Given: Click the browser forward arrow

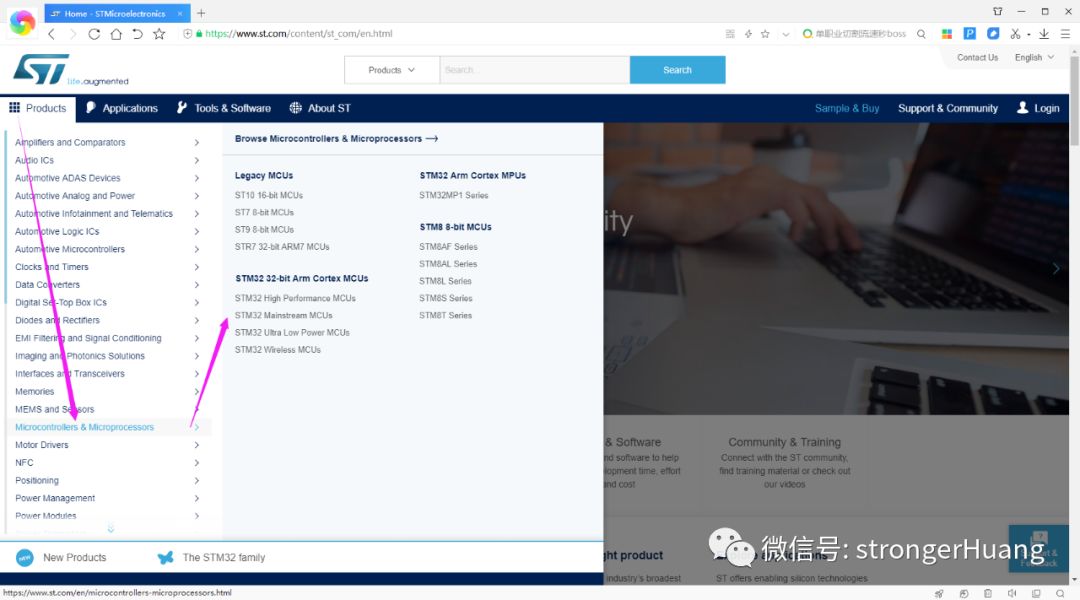Looking at the screenshot, I should click(72, 34).
